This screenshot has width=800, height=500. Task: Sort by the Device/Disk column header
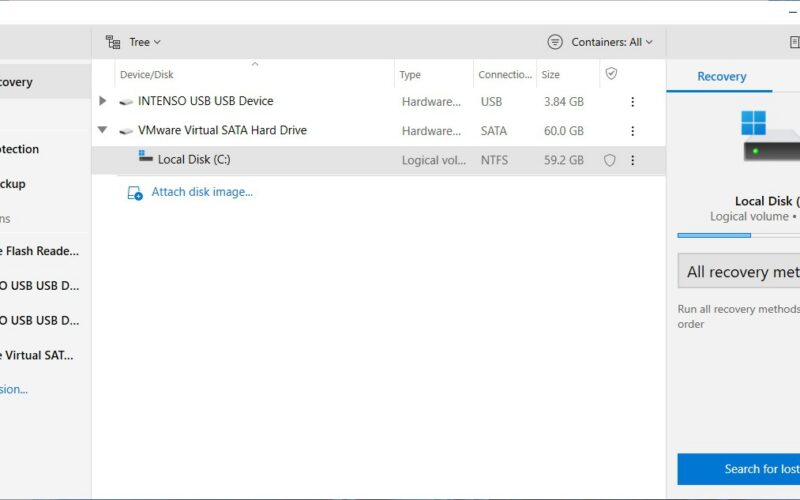click(146, 74)
